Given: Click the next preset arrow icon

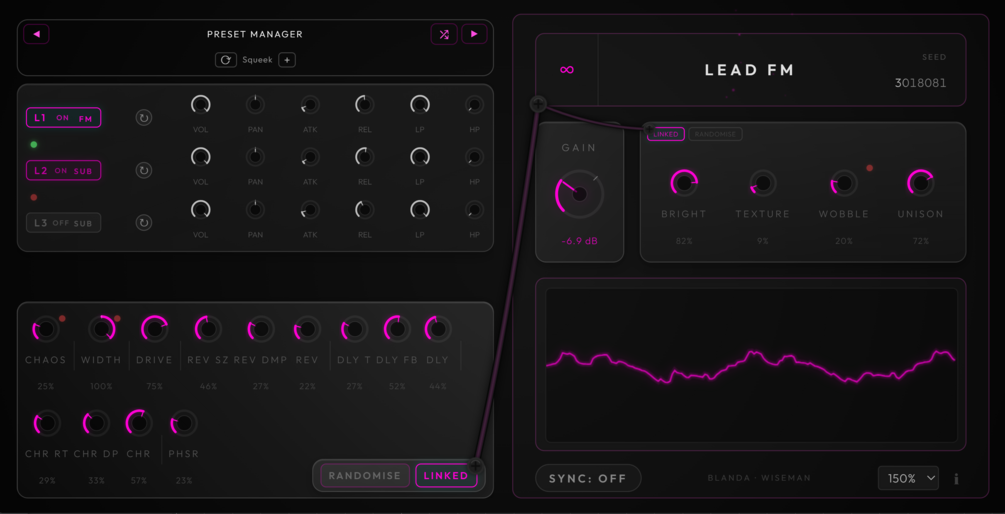Looking at the screenshot, I should (x=474, y=34).
